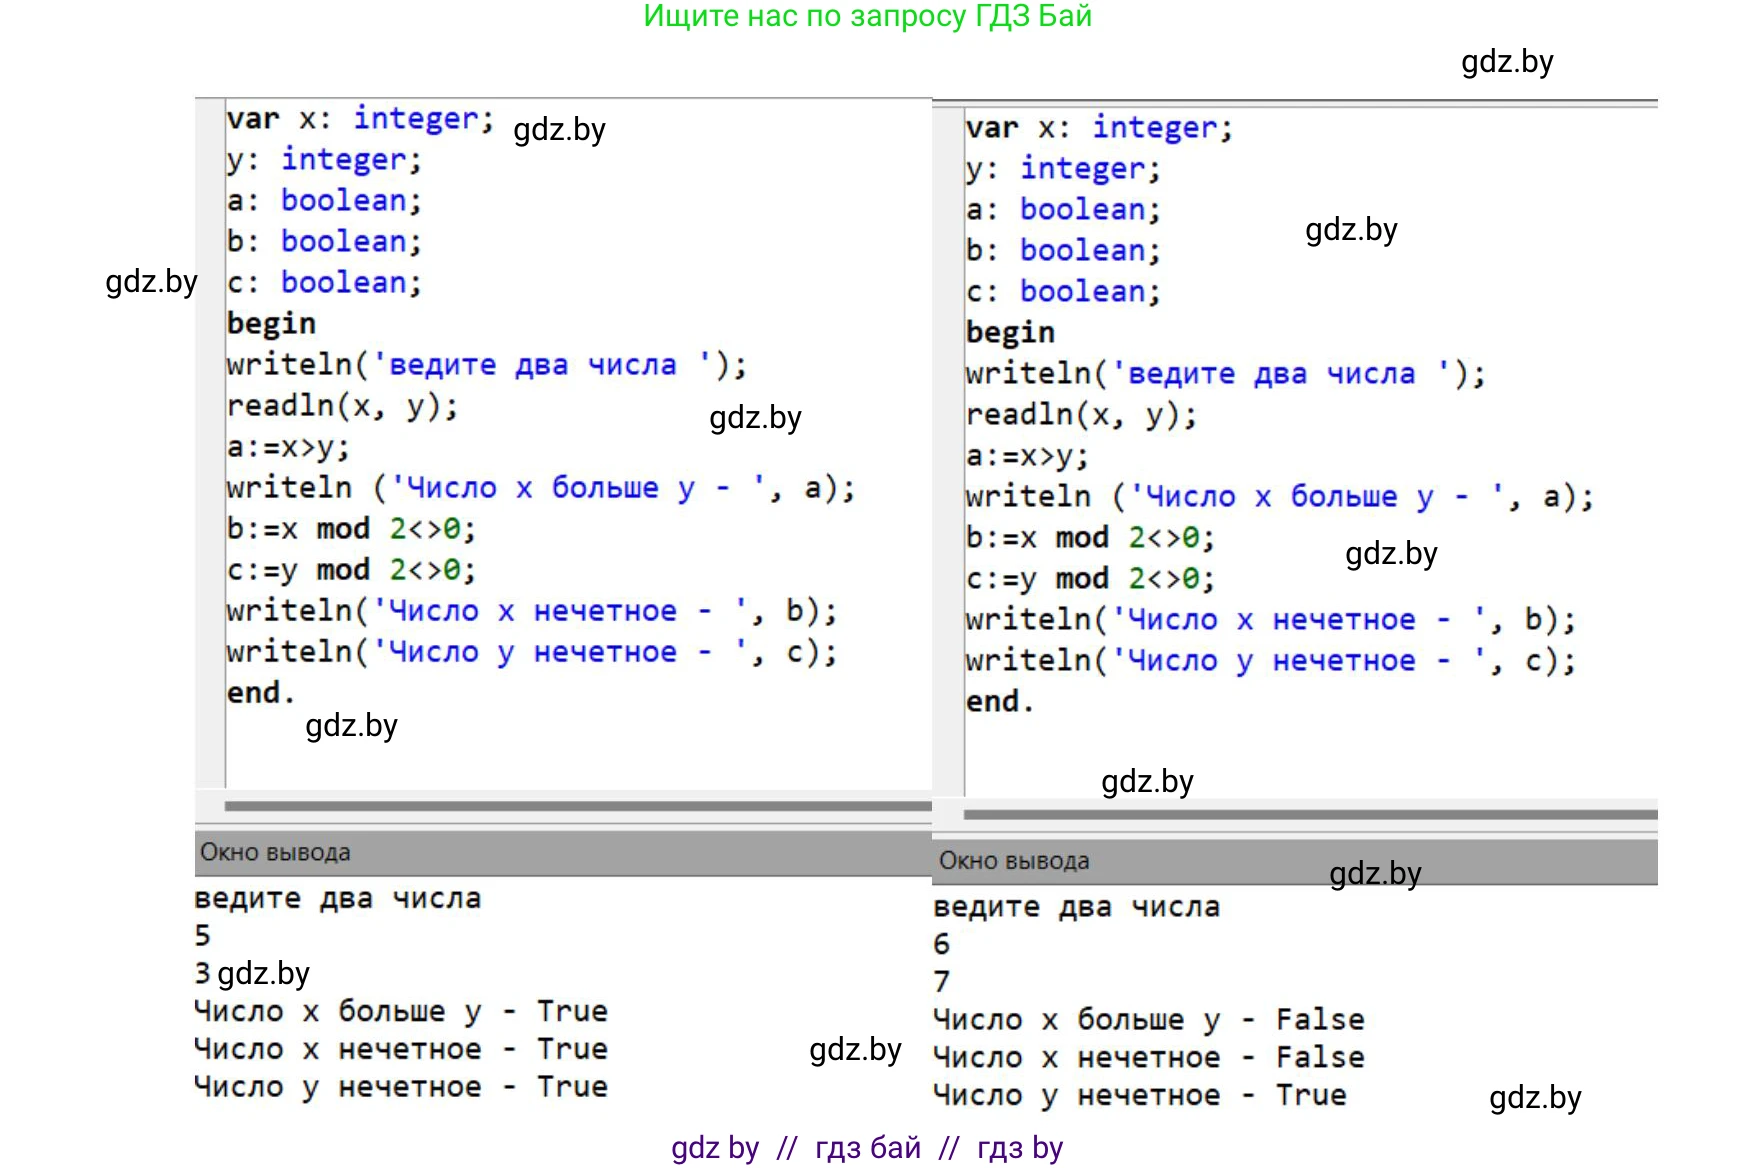Click 'var x: integer;' in left editor
Viewport: 1737px width, 1168px height.
tap(360, 119)
